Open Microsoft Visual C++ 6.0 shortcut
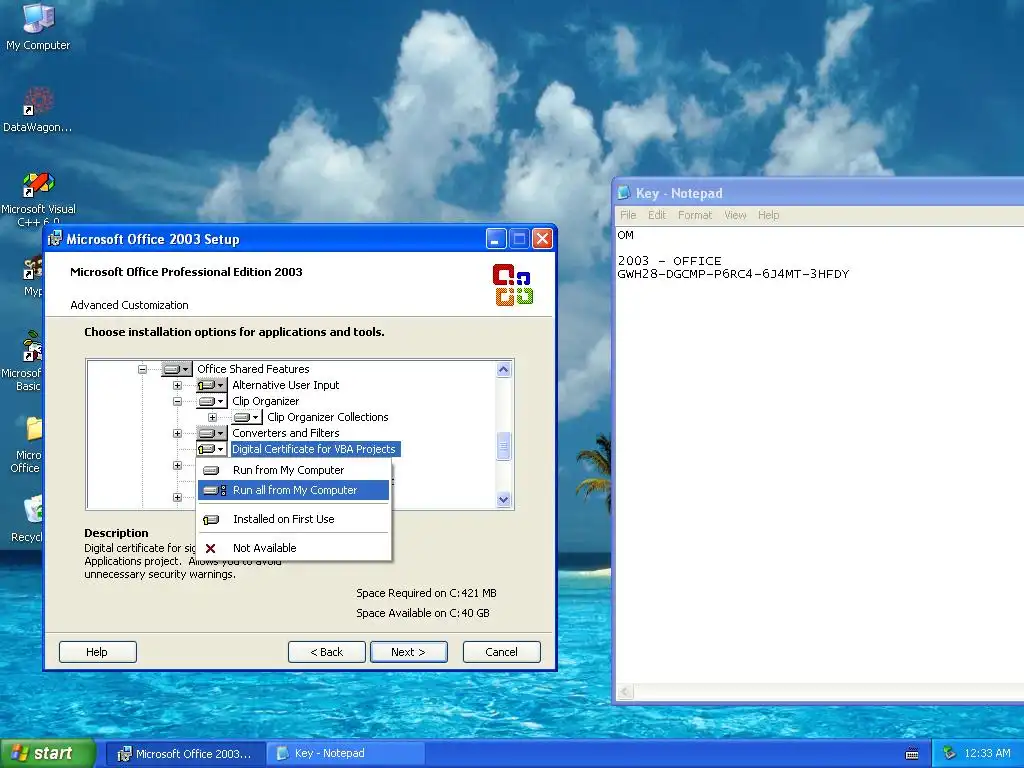This screenshot has width=1024, height=768. (x=38, y=199)
